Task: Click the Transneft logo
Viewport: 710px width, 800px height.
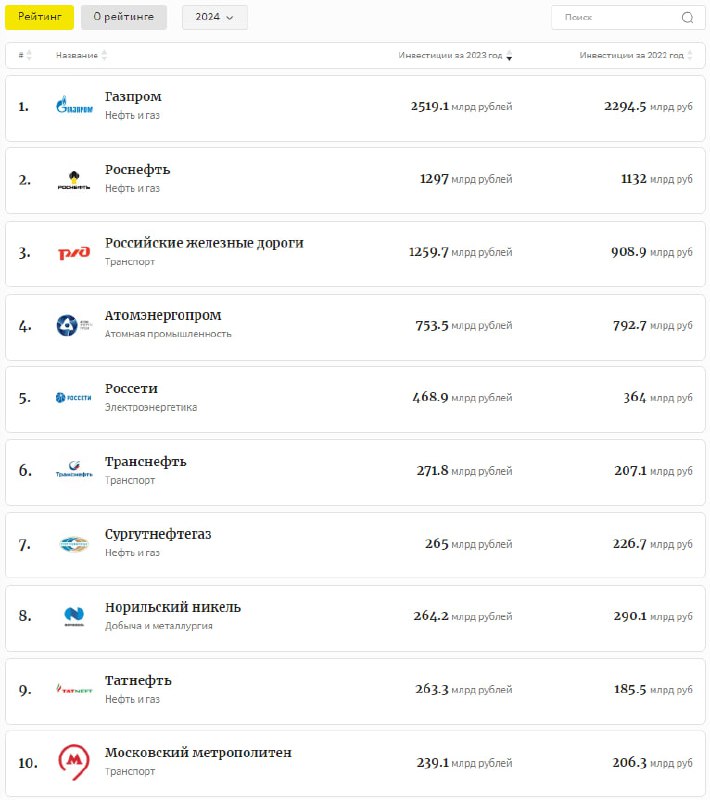Action: pos(74,469)
